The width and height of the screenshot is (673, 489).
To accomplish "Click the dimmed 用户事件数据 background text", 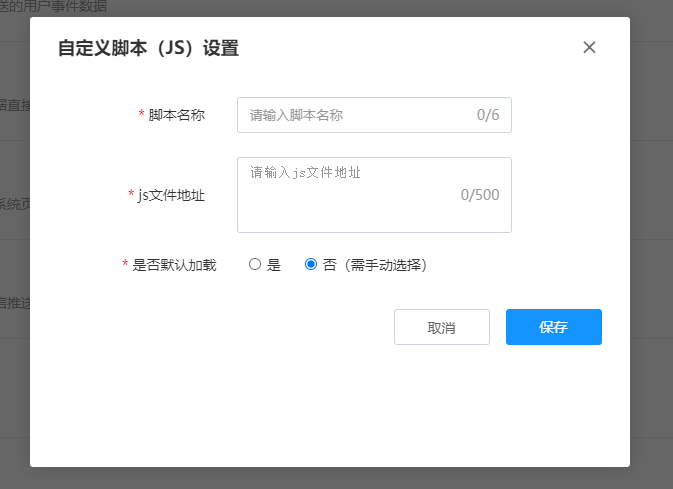I will 62,7.
